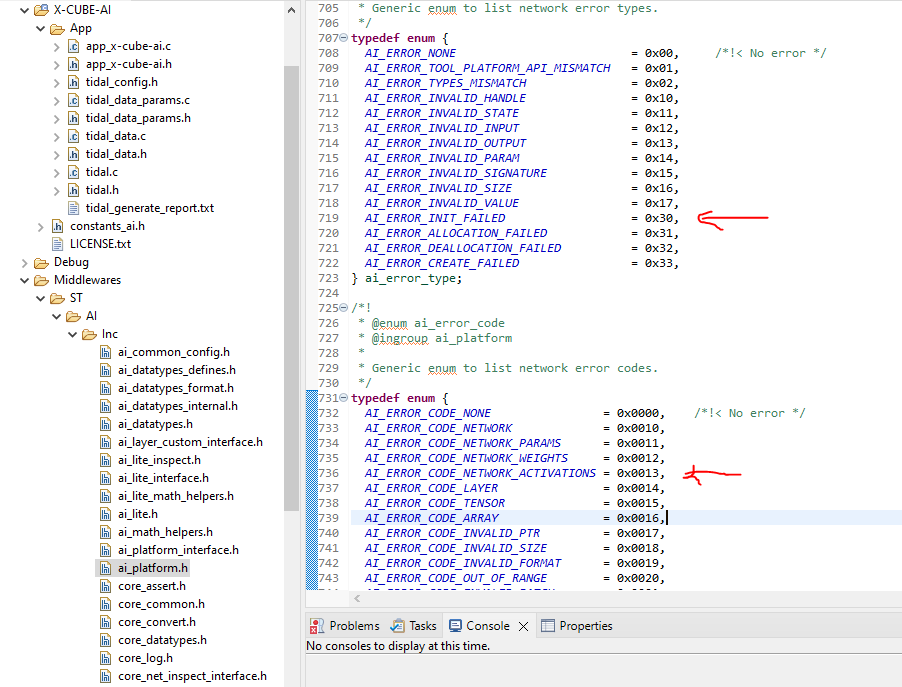Collapse the ST folder
This screenshot has width=902, height=687.
pyautogui.click(x=40, y=298)
